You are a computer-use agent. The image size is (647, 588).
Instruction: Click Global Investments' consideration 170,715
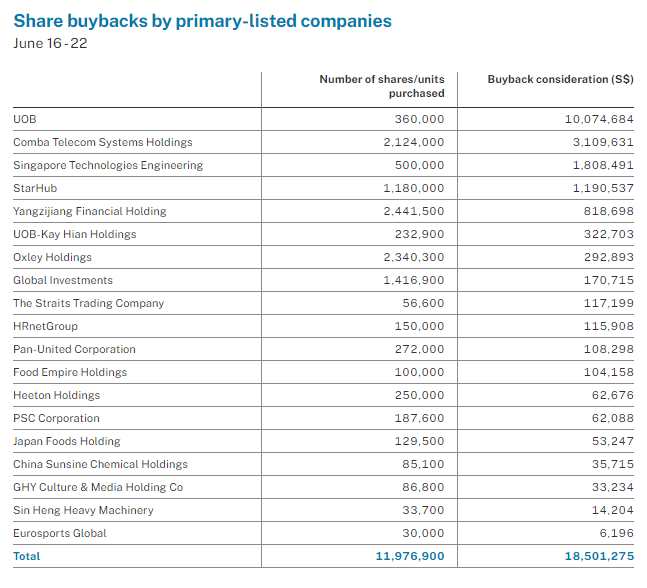[x=609, y=280]
